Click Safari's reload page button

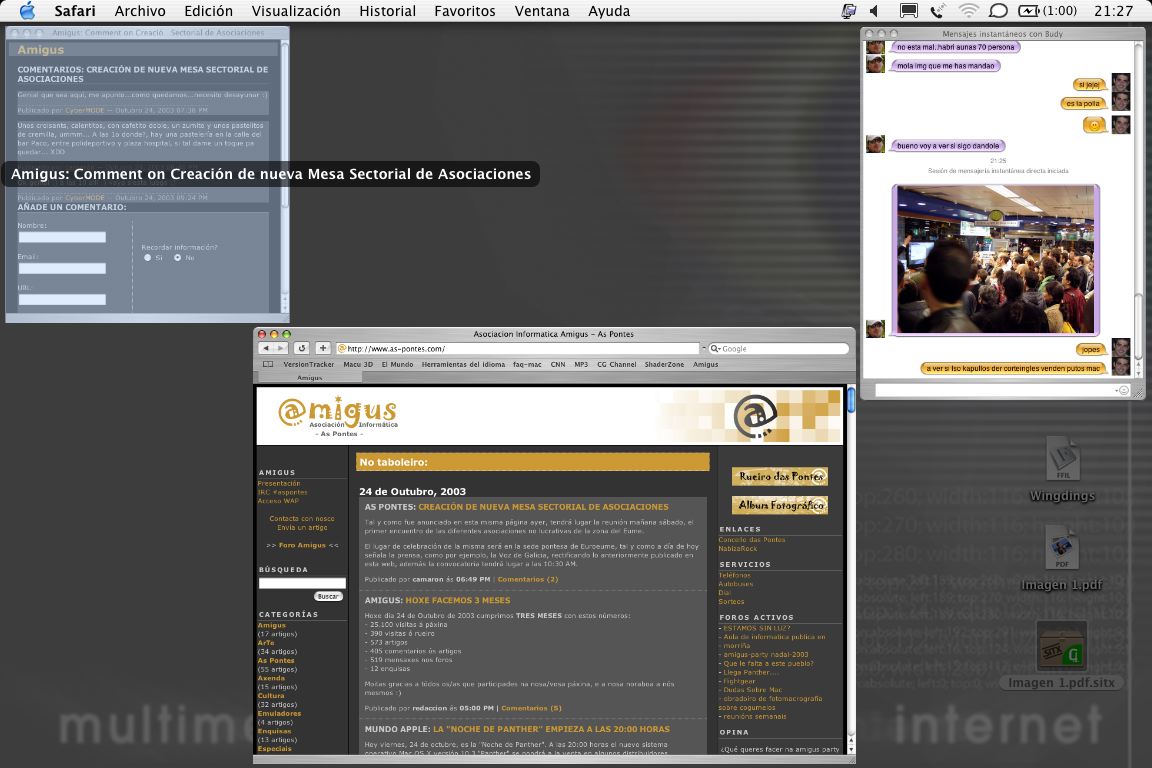(301, 348)
